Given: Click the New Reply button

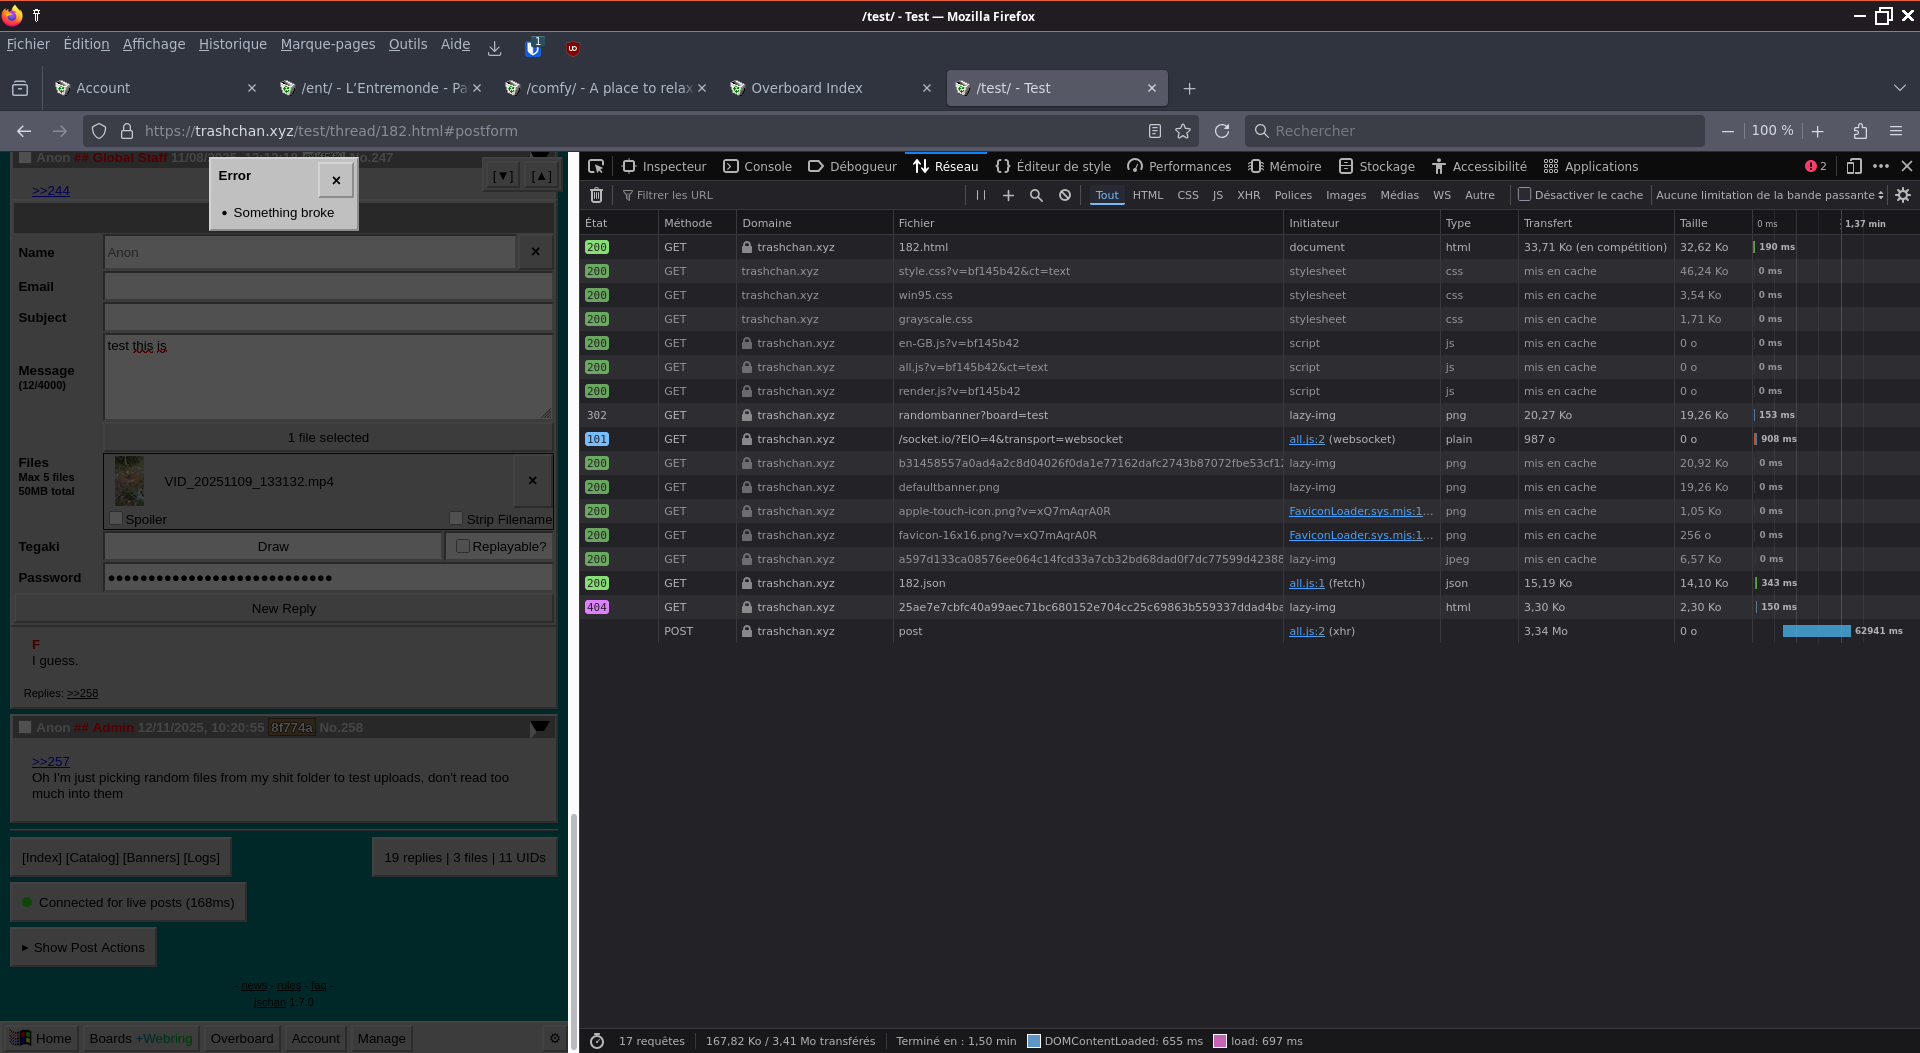Looking at the screenshot, I should pos(284,608).
